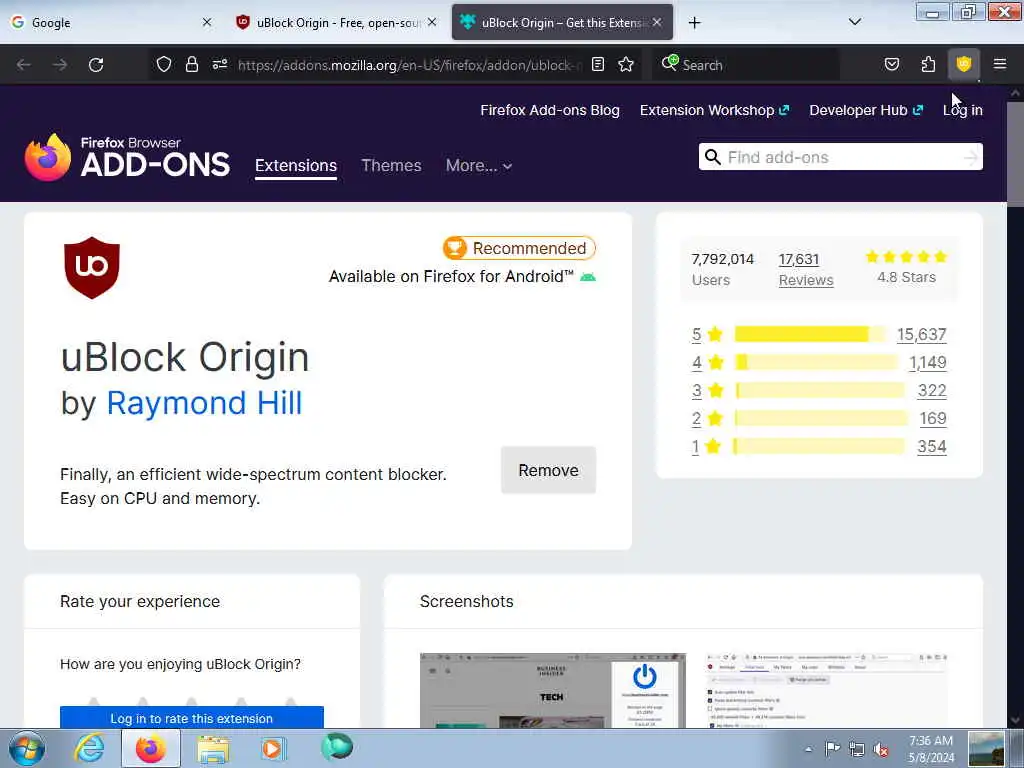Open the Pocket save icon

coord(891,64)
